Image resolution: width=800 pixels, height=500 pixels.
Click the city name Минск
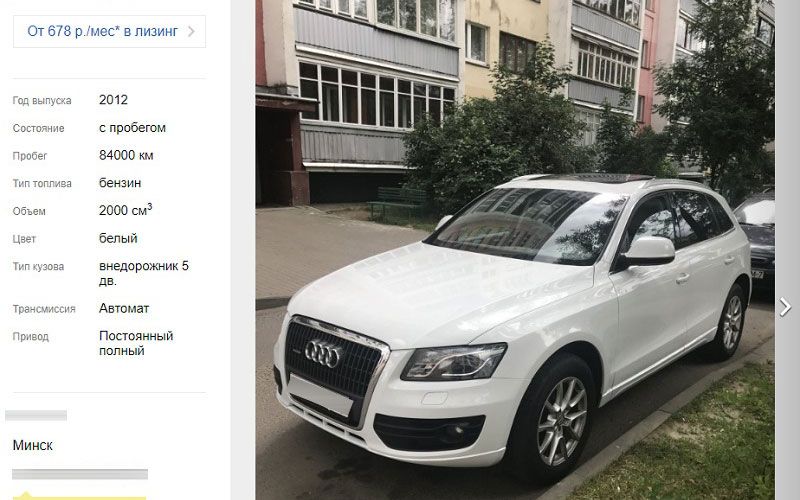[x=33, y=445]
